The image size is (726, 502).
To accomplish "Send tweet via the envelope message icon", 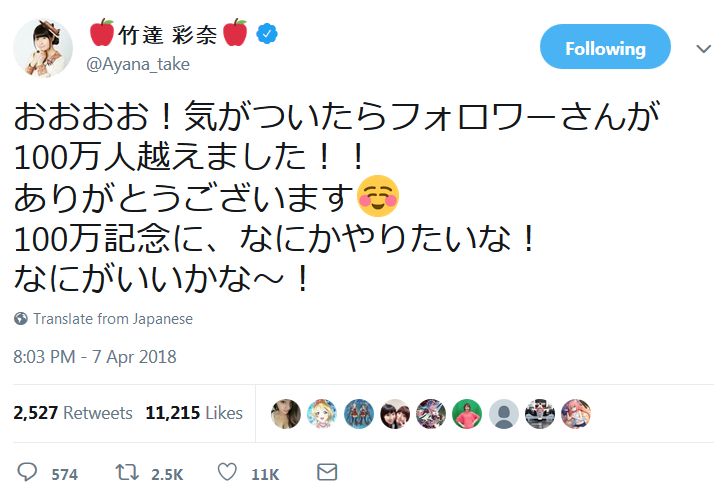I will click(x=326, y=472).
